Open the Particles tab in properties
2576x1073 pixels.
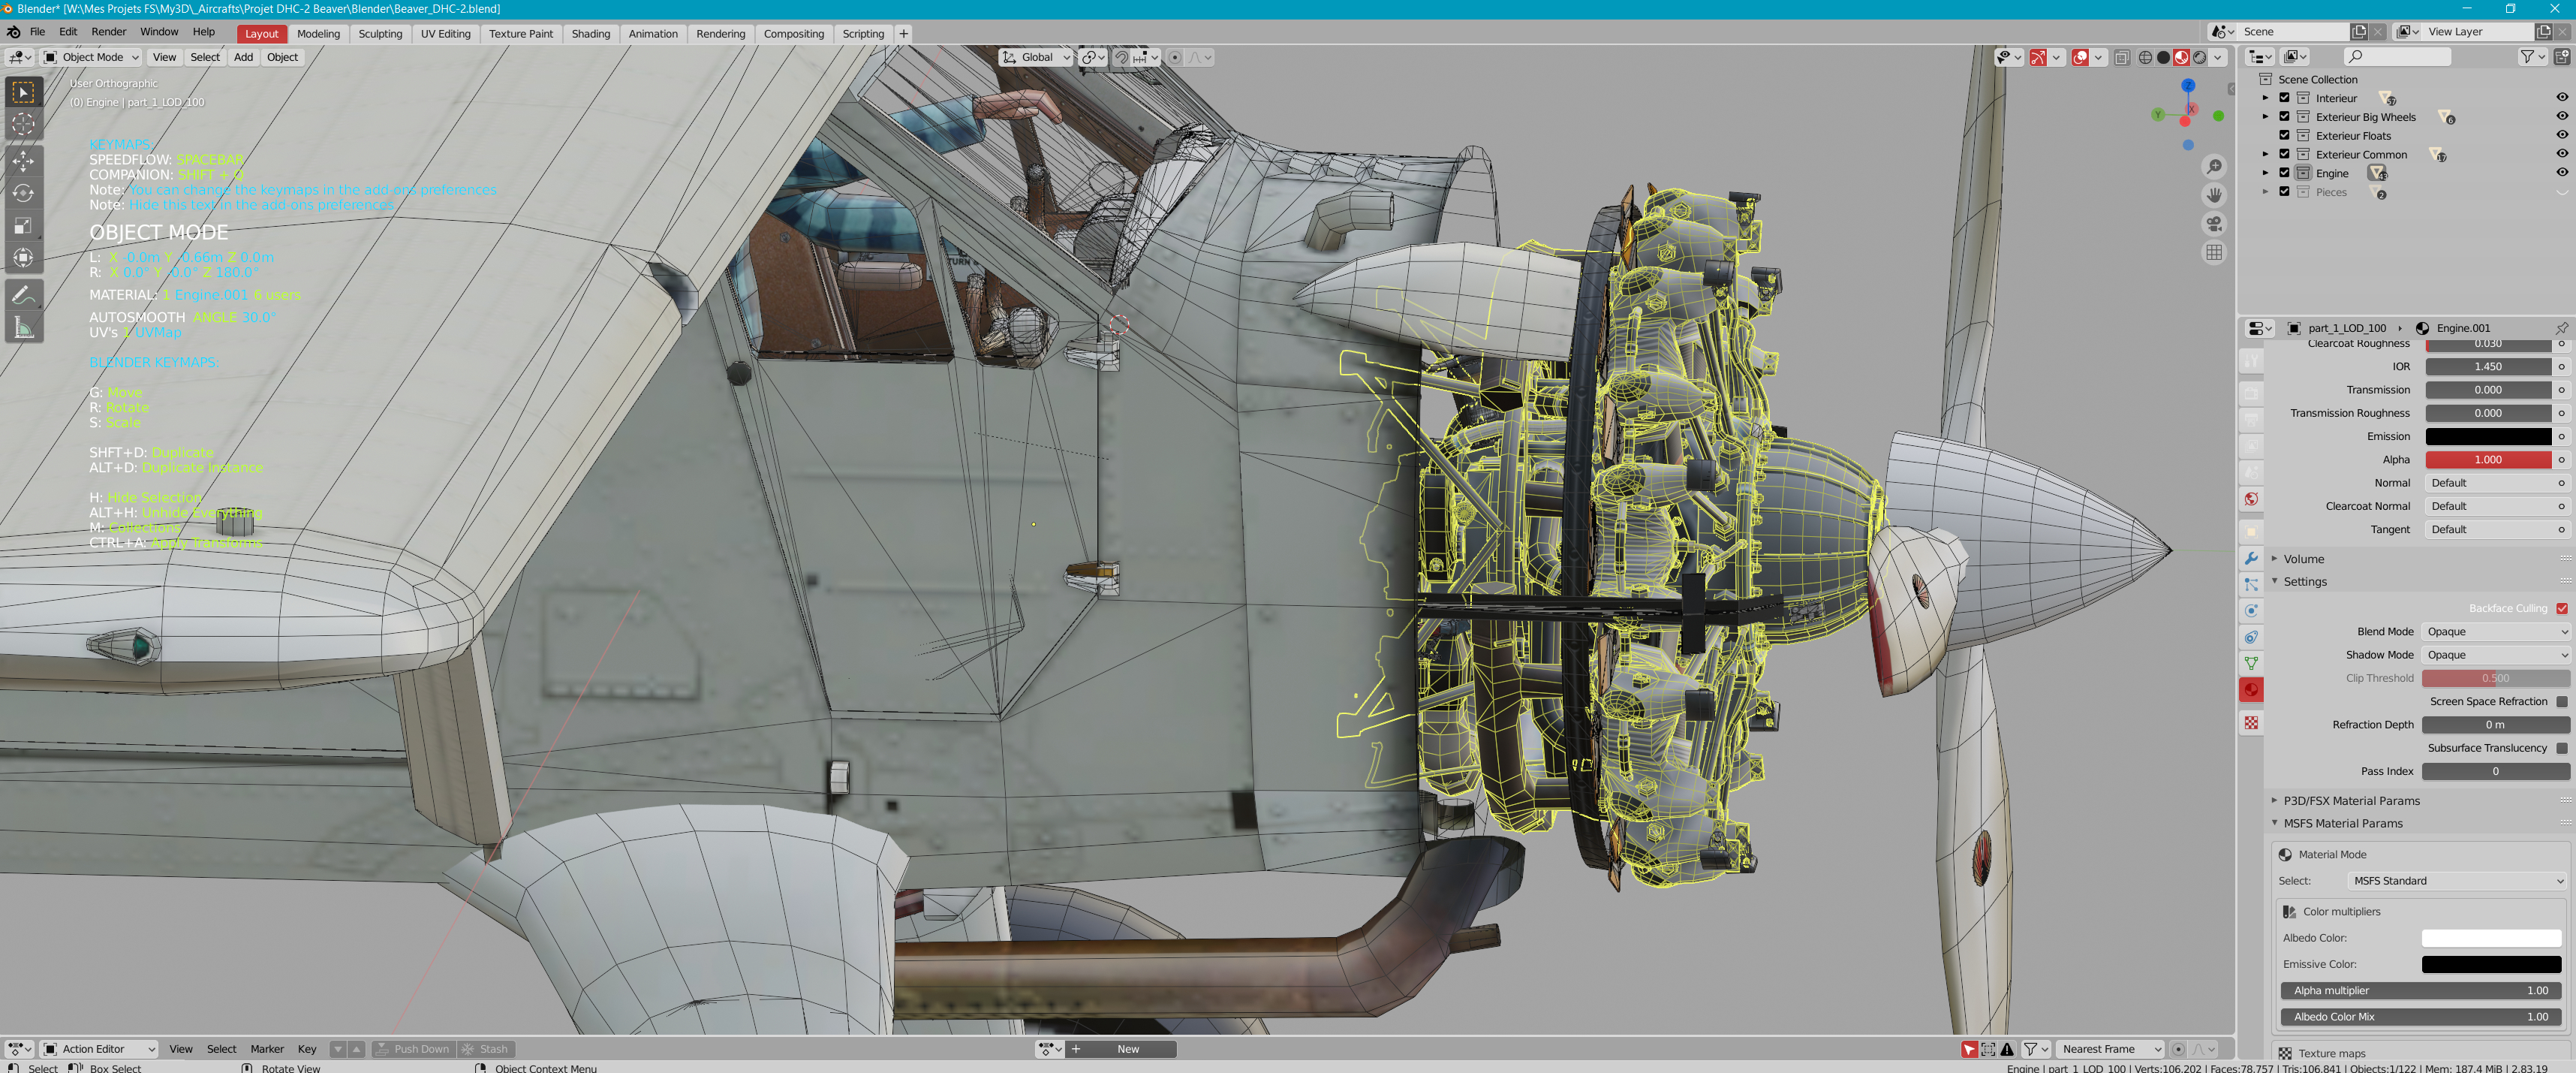pos(2251,584)
